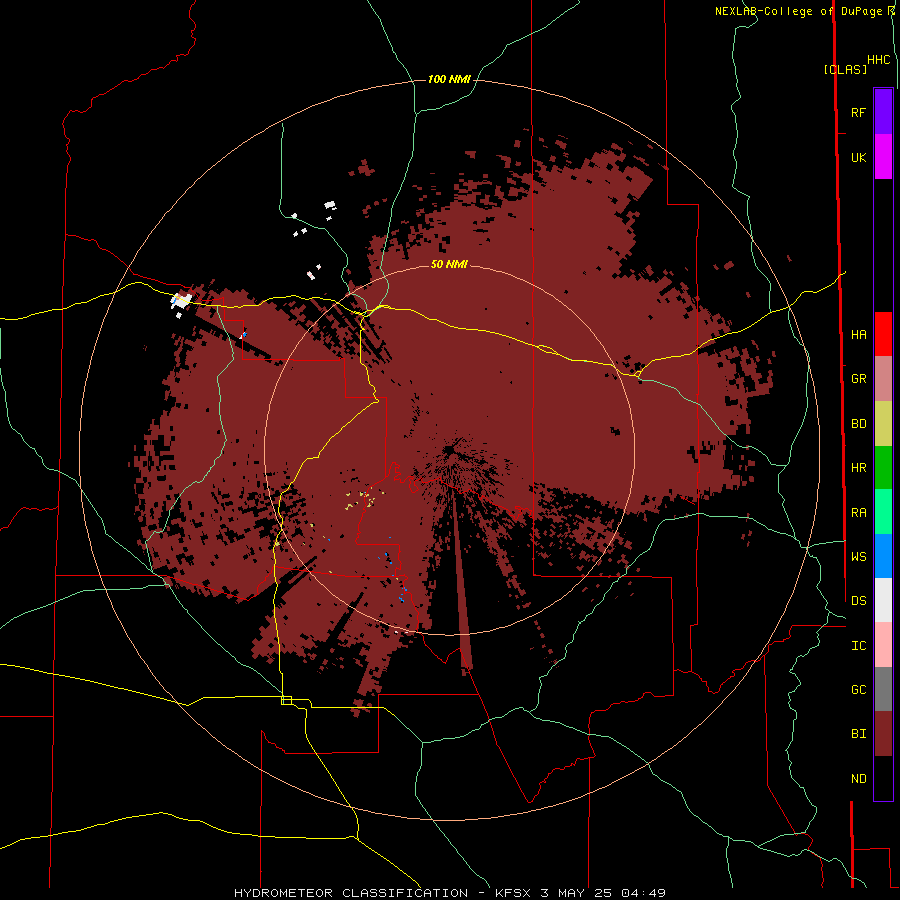Click the BD legend label

click(858, 424)
